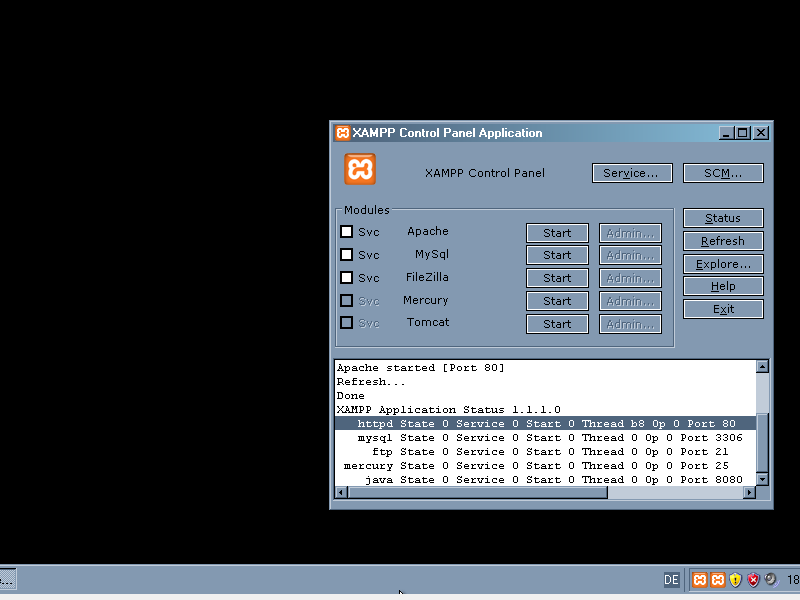
Task: Open the Help button
Action: coord(723,286)
